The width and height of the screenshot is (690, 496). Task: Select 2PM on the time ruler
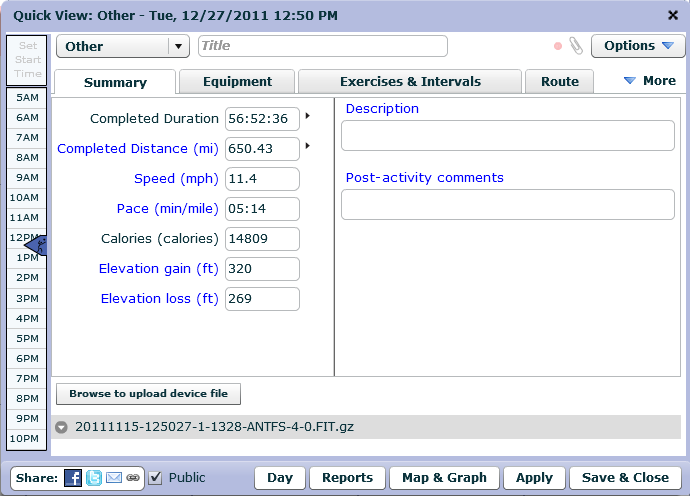click(x=27, y=278)
